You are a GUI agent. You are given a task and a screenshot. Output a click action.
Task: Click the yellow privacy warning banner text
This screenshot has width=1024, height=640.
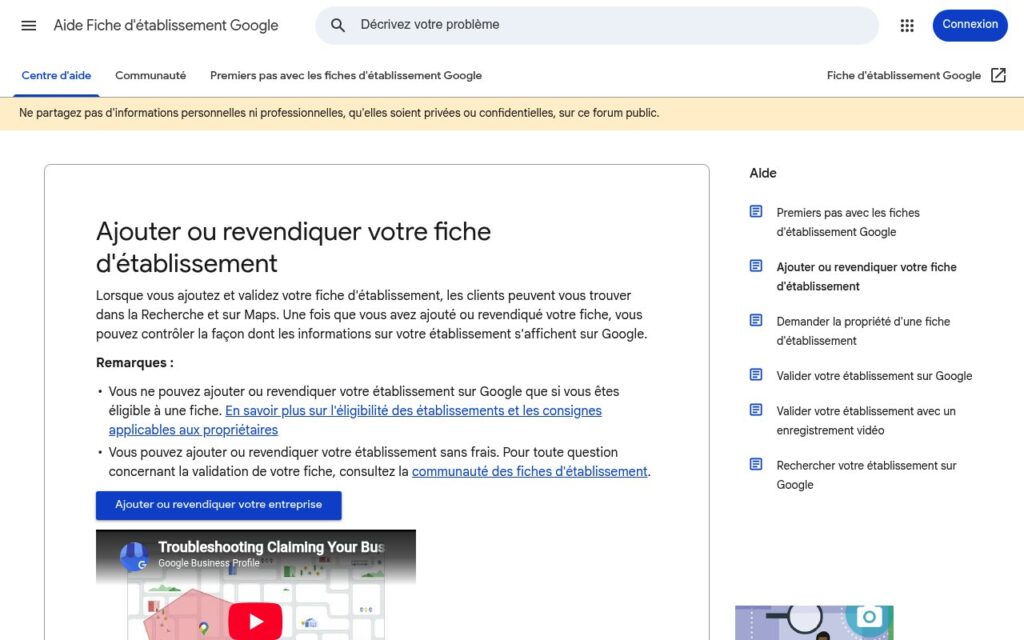click(x=339, y=113)
